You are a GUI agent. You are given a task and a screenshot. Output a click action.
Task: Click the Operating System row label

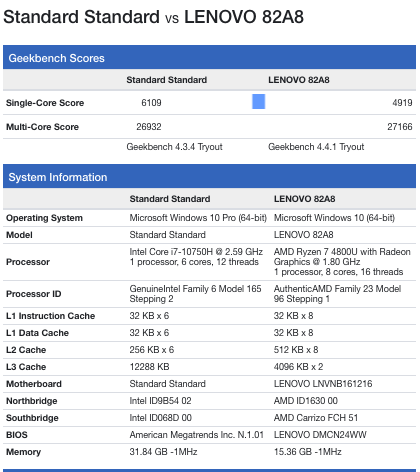pyautogui.click(x=44, y=218)
